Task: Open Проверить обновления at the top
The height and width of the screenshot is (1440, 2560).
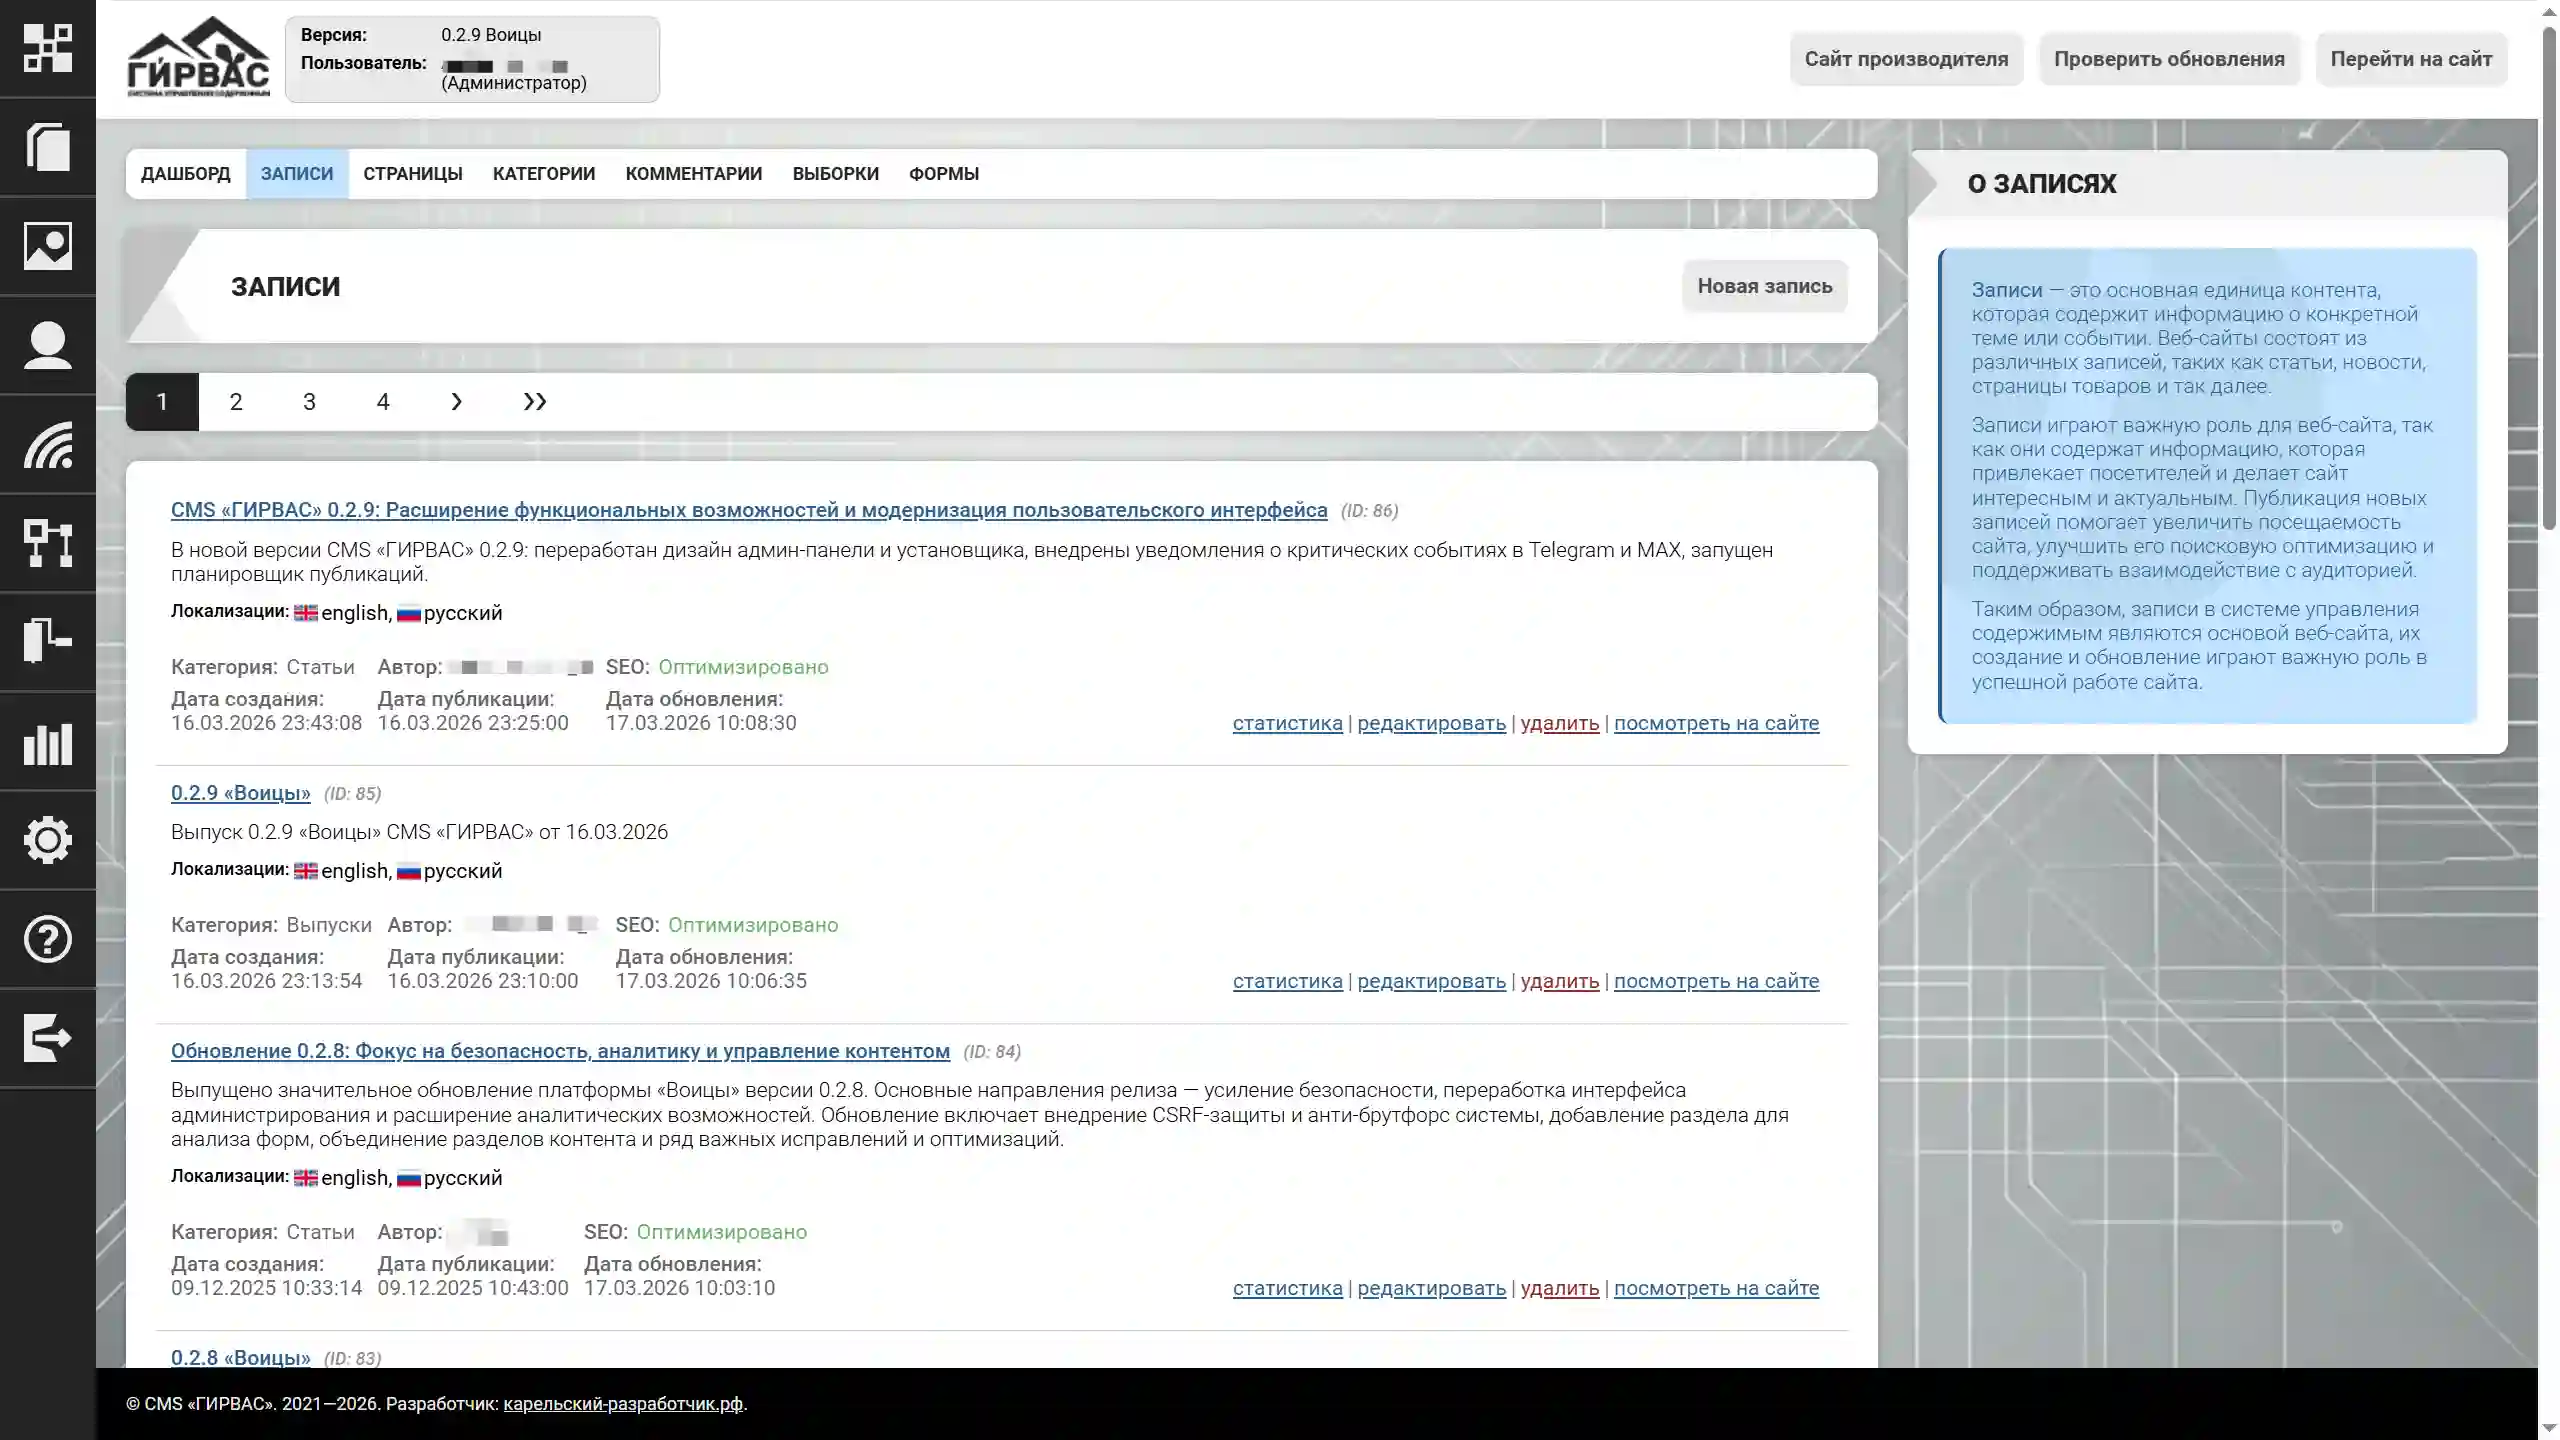Action: [x=2171, y=59]
